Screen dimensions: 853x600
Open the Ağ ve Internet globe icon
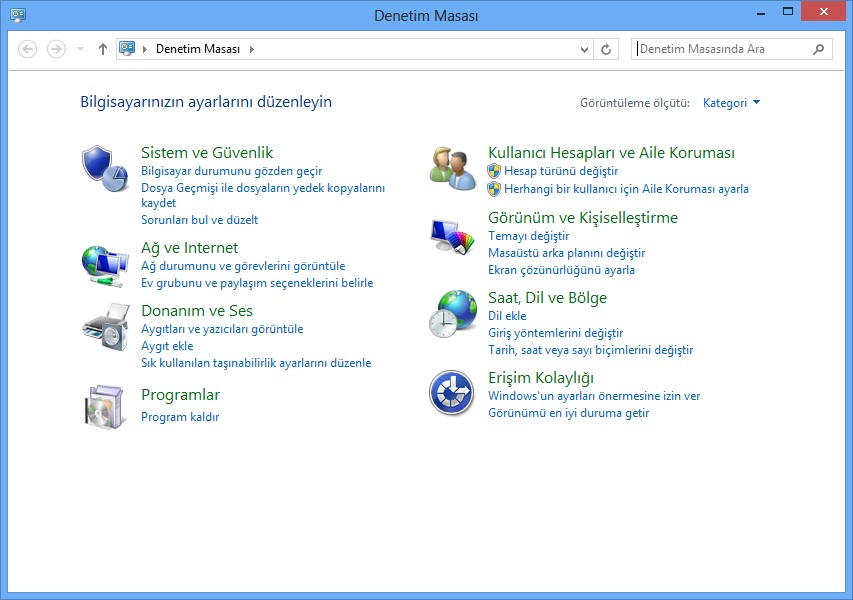click(105, 265)
